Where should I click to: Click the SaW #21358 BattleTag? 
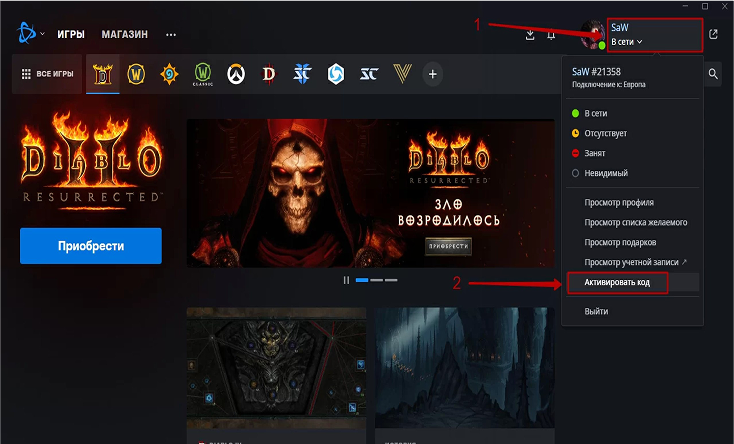click(x=596, y=72)
